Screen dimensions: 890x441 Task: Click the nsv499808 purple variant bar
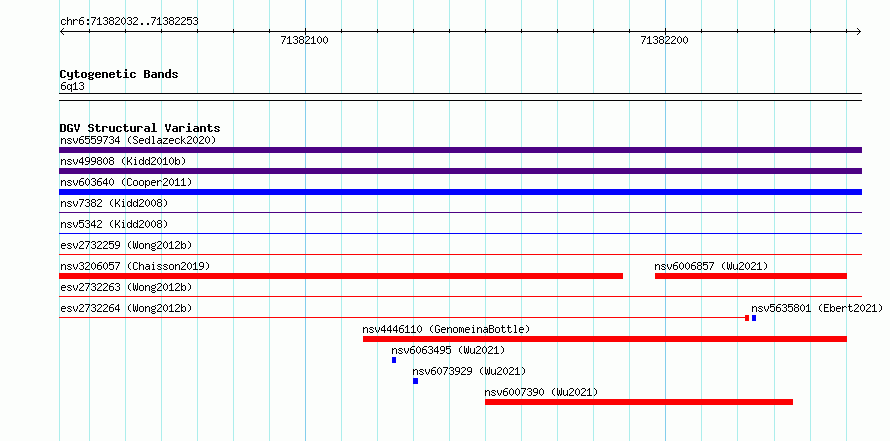460,171
